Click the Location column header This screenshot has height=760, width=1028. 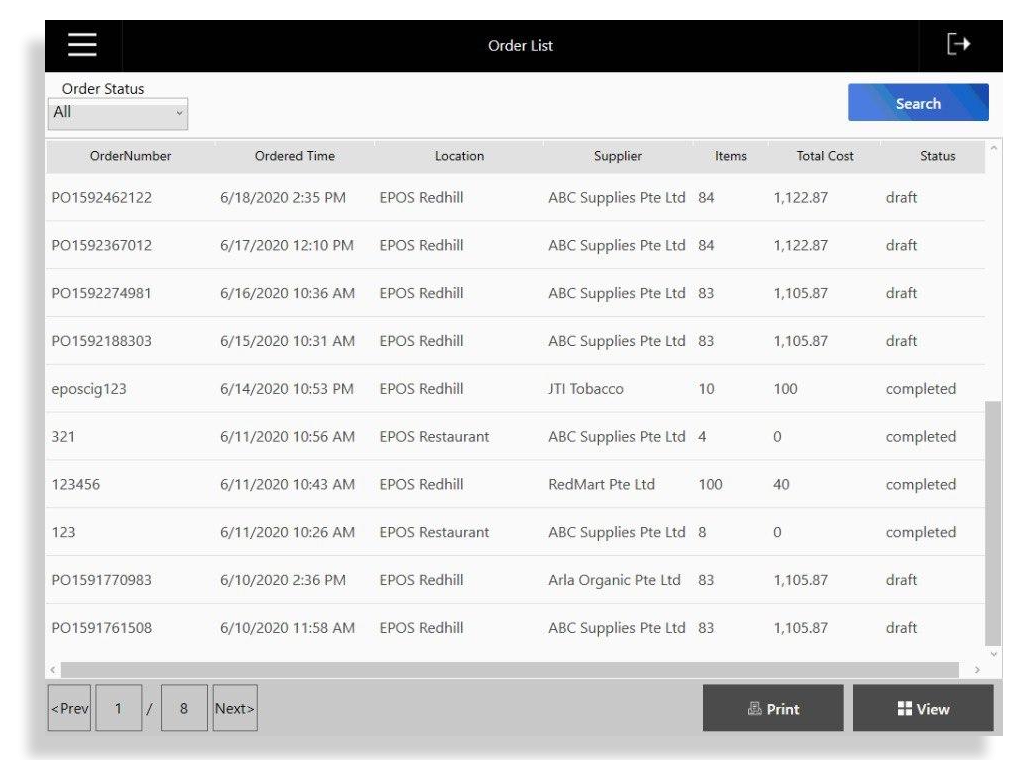[x=459, y=156]
